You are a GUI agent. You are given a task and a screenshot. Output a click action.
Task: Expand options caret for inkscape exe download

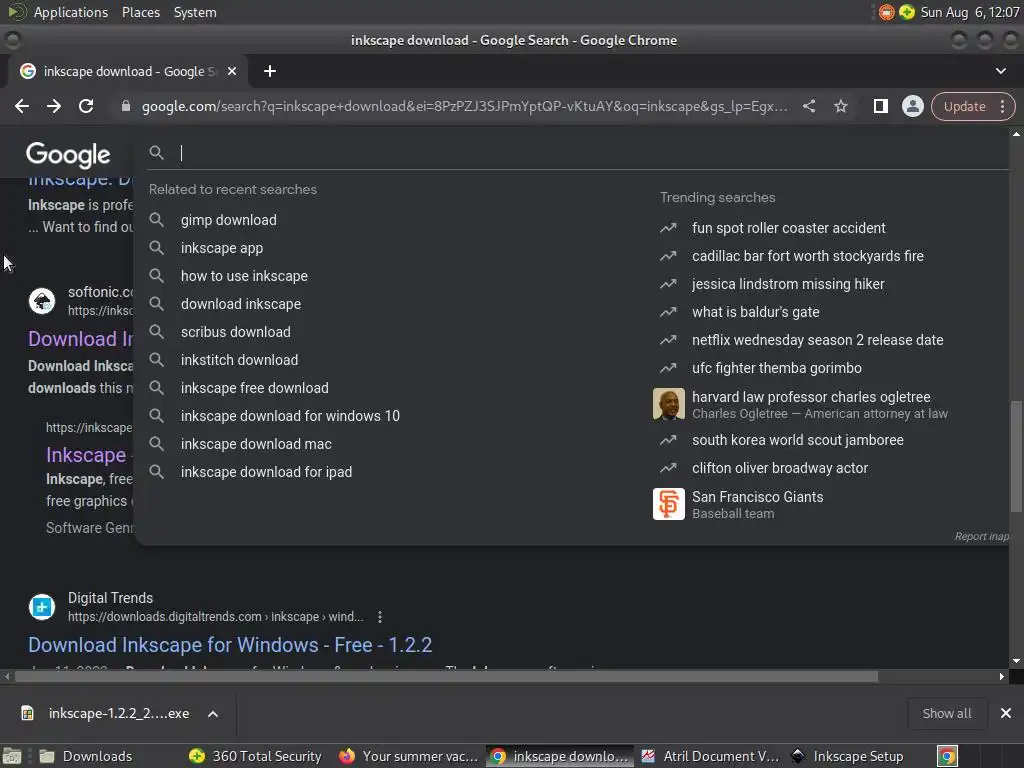(213, 714)
